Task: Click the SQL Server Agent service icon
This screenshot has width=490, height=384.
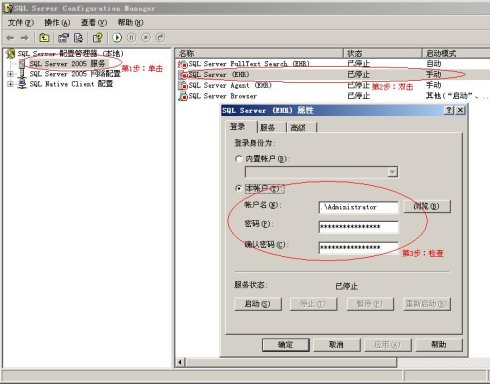Action: point(183,86)
